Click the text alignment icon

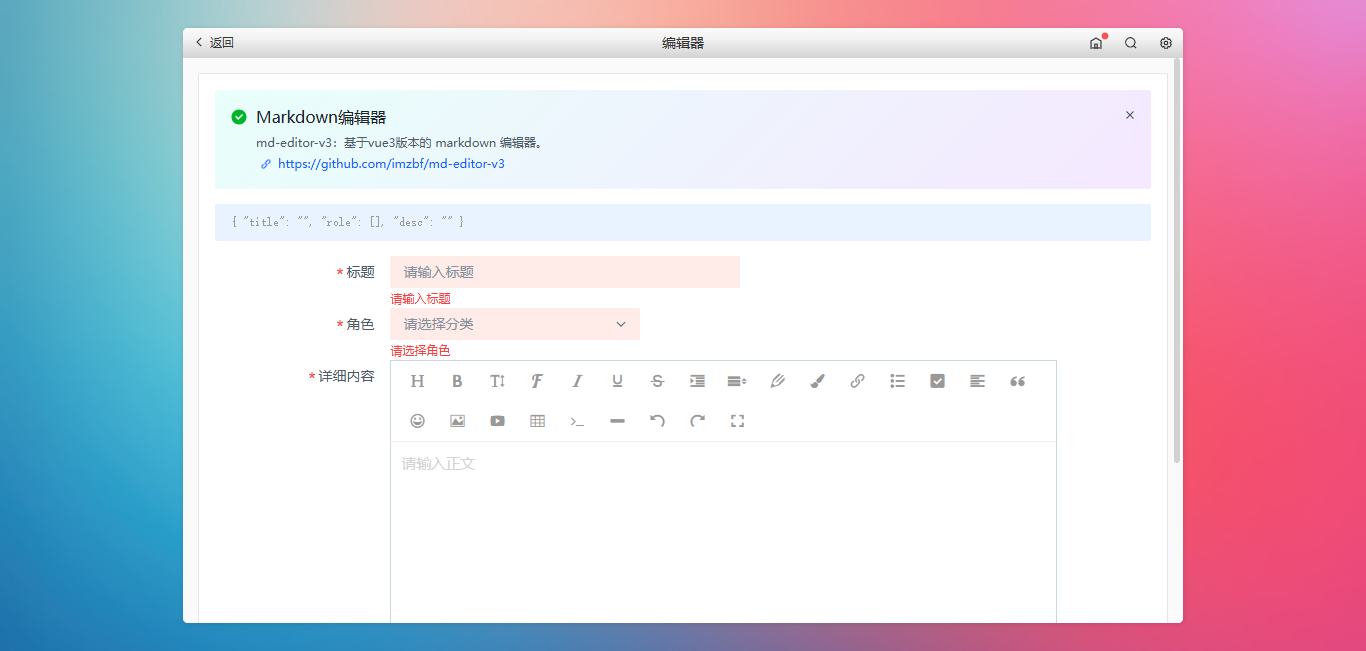[x=977, y=381]
